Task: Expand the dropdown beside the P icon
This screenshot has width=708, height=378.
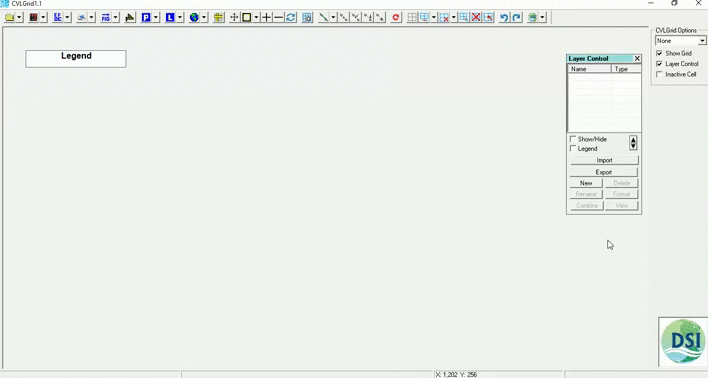Action: click(x=156, y=18)
